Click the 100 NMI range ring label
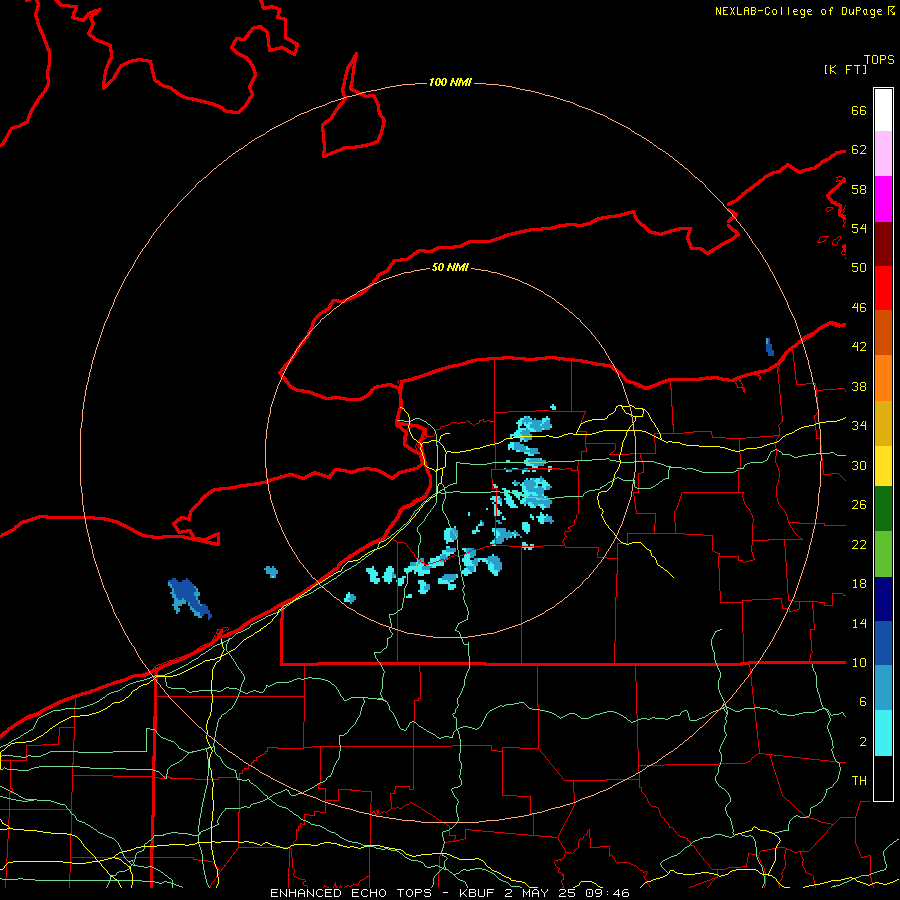 tap(450, 82)
